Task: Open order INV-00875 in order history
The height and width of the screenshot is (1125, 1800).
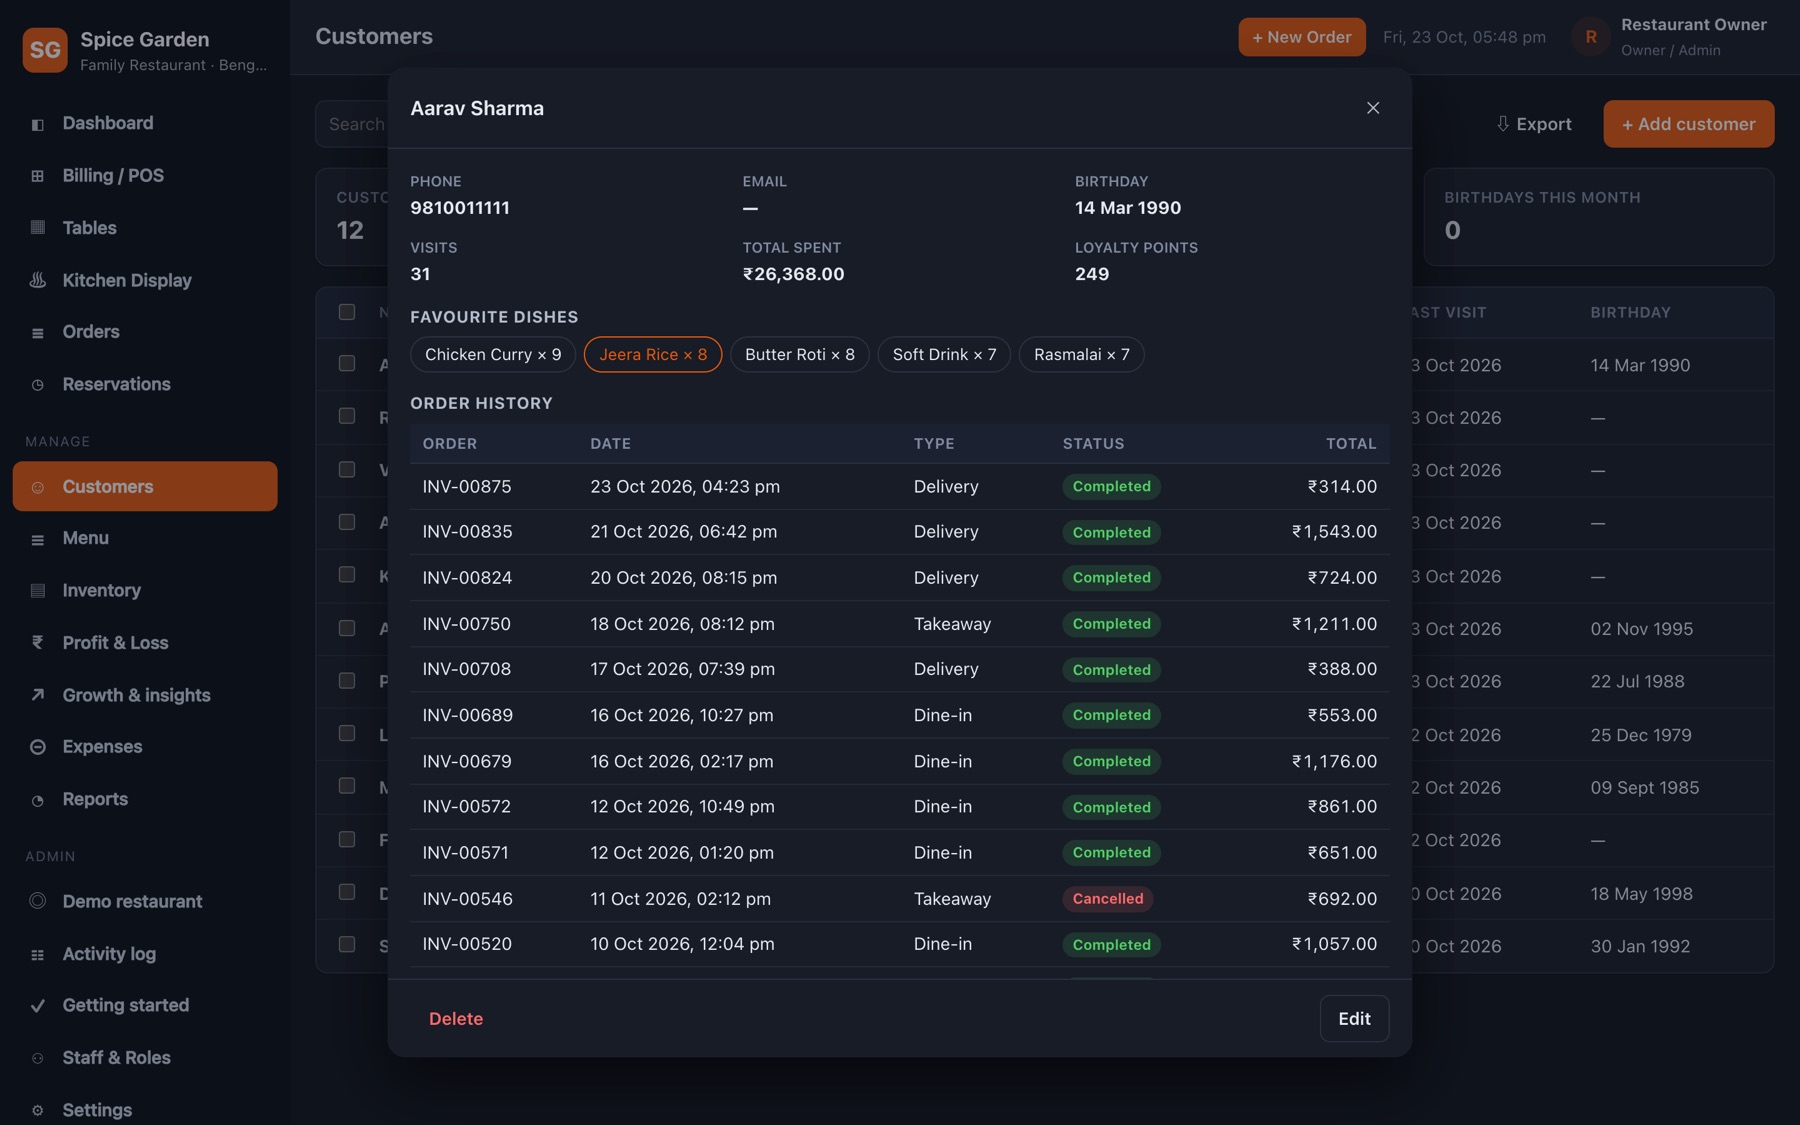Action: (x=899, y=487)
